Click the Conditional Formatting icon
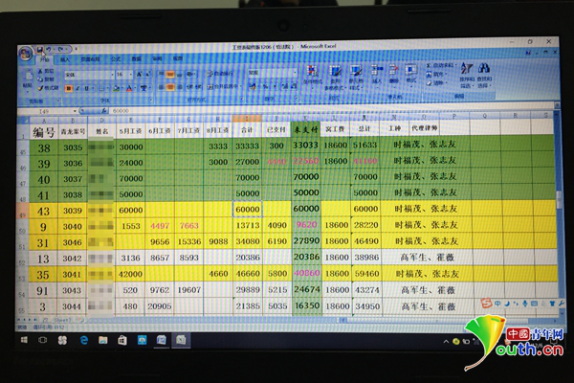574x383 pixels. click(312, 70)
